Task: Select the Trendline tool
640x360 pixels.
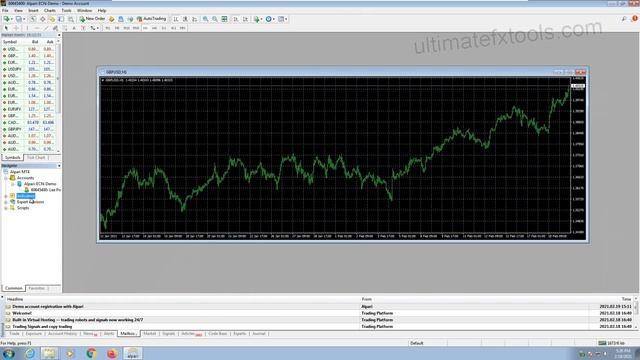Action: (46, 28)
